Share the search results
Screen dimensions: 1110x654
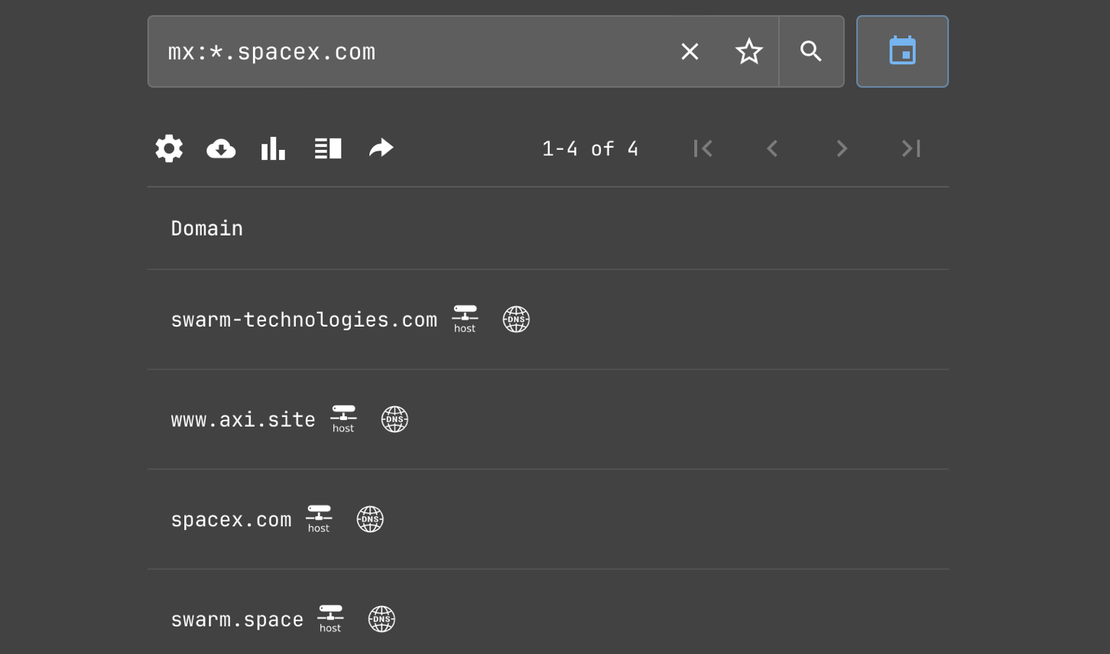pos(381,148)
